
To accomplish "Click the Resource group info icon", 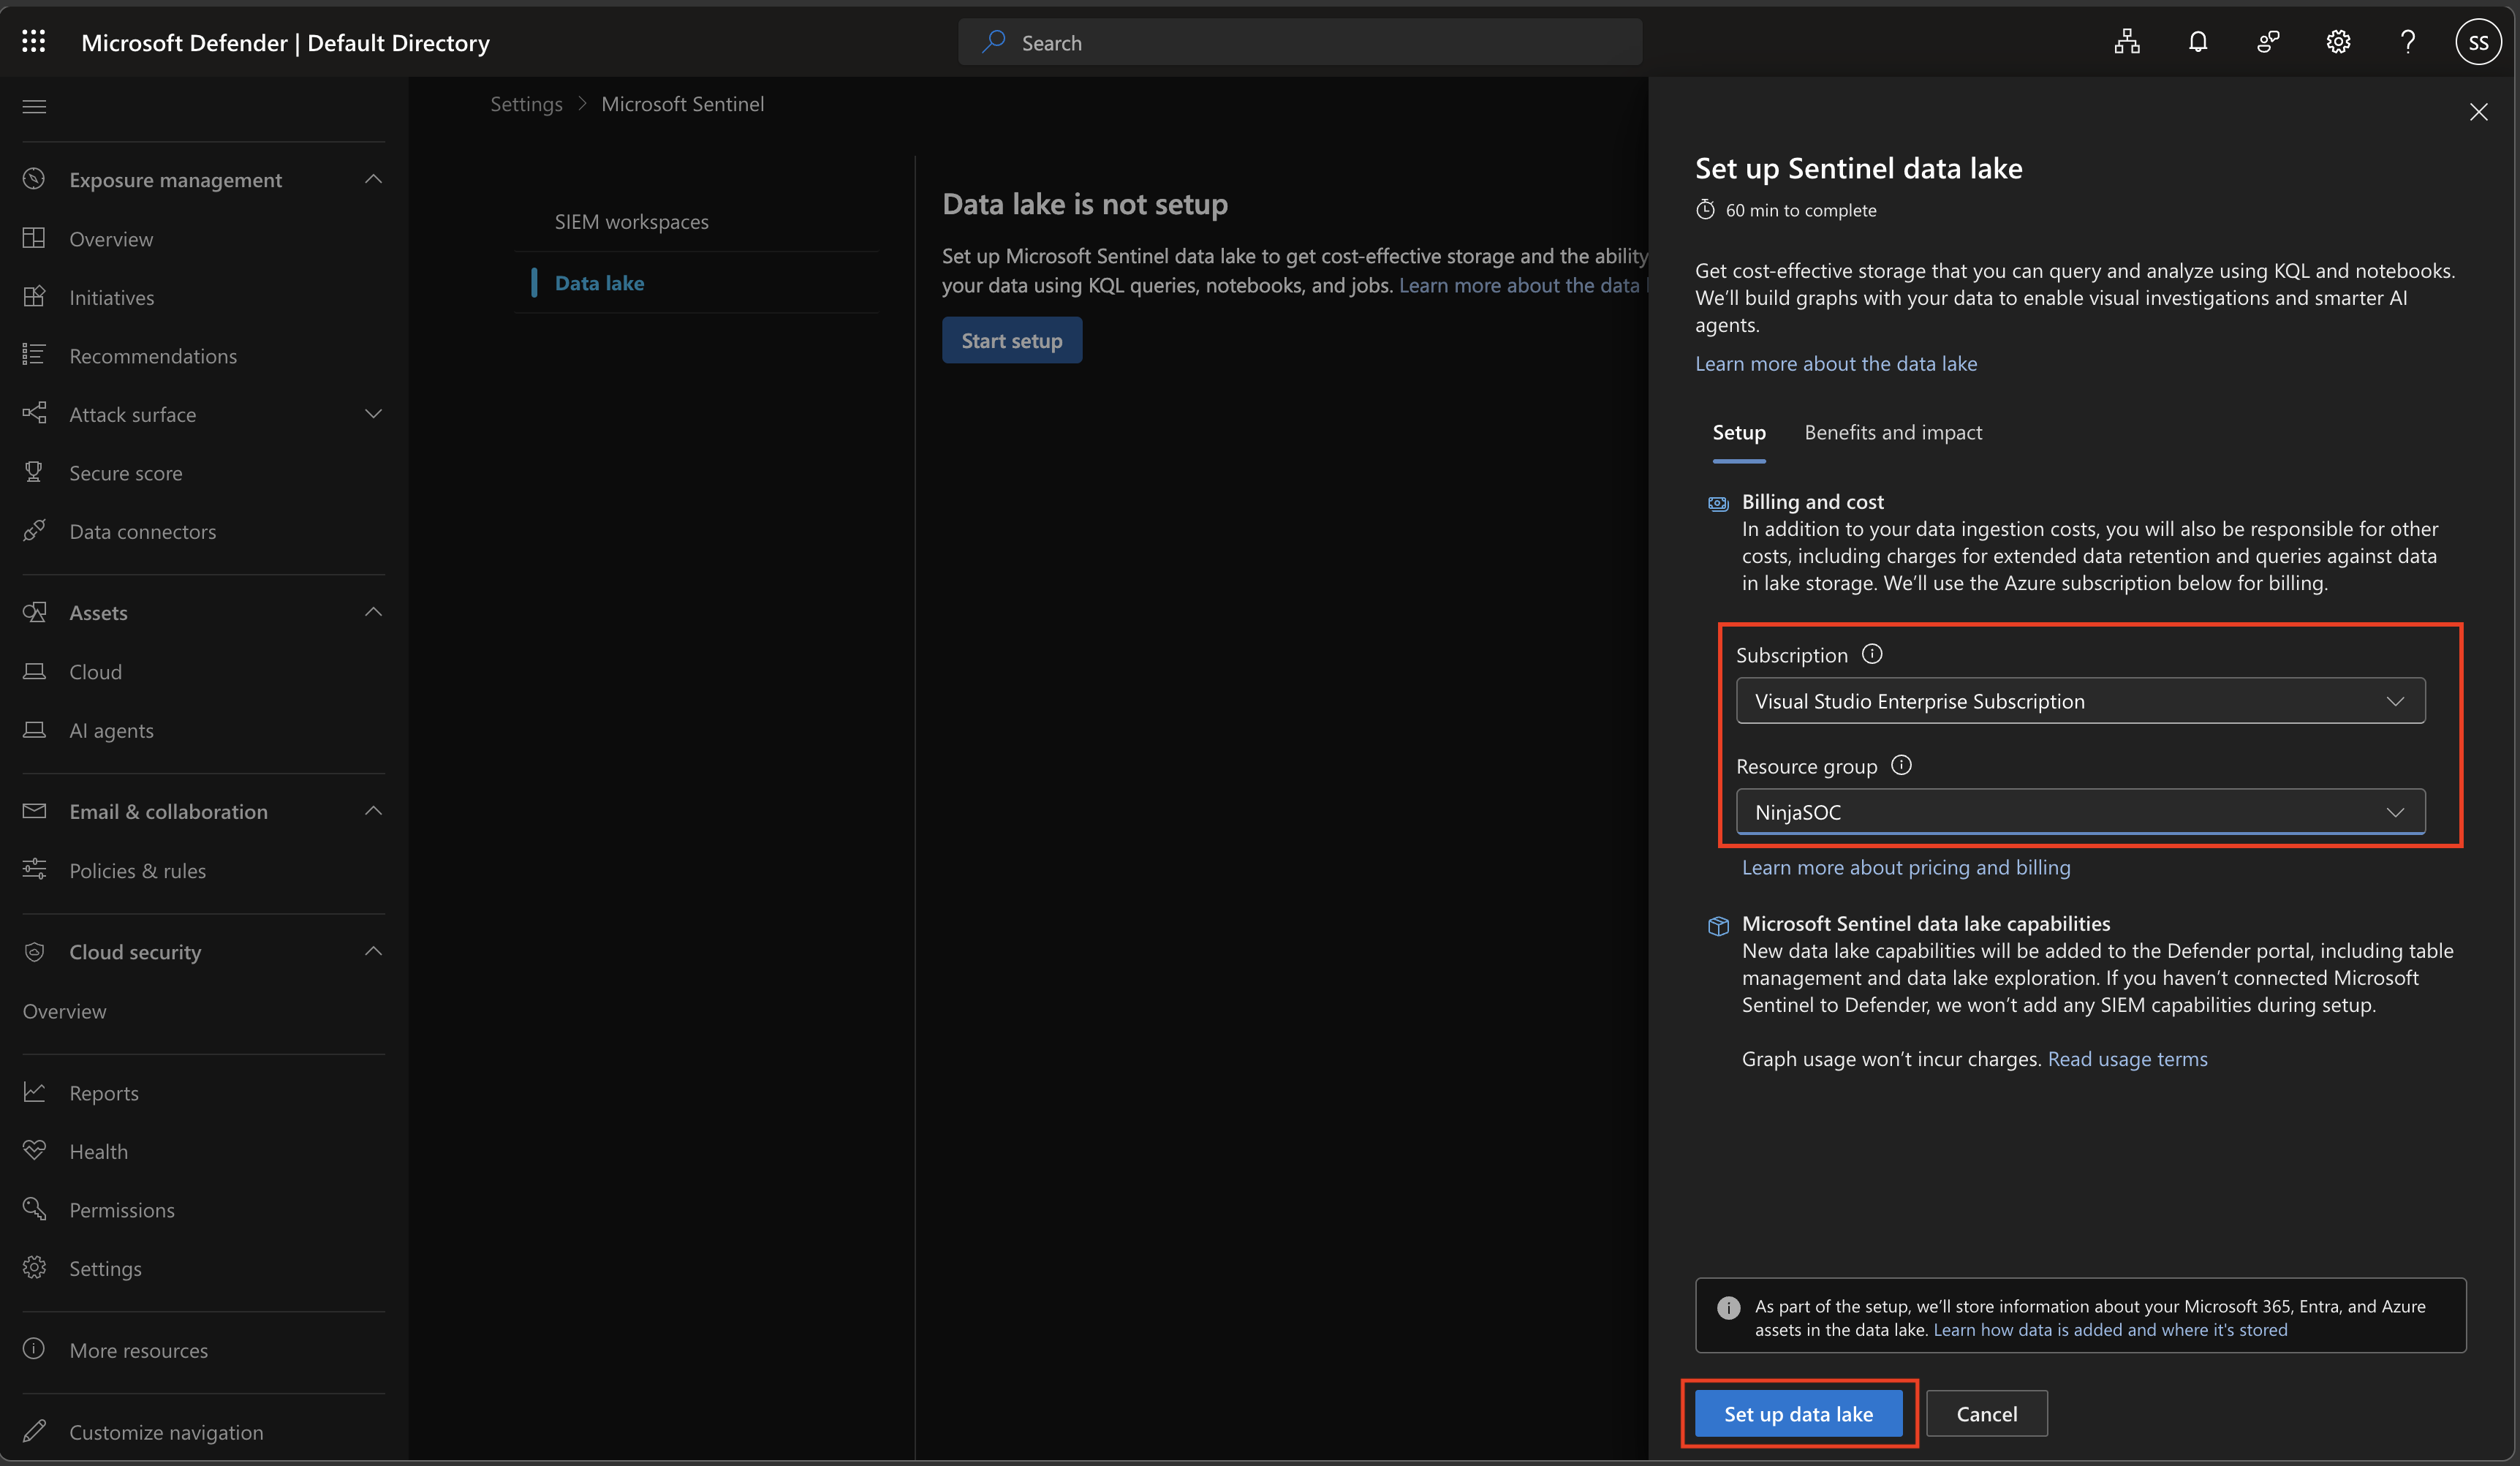I will pos(1901,765).
